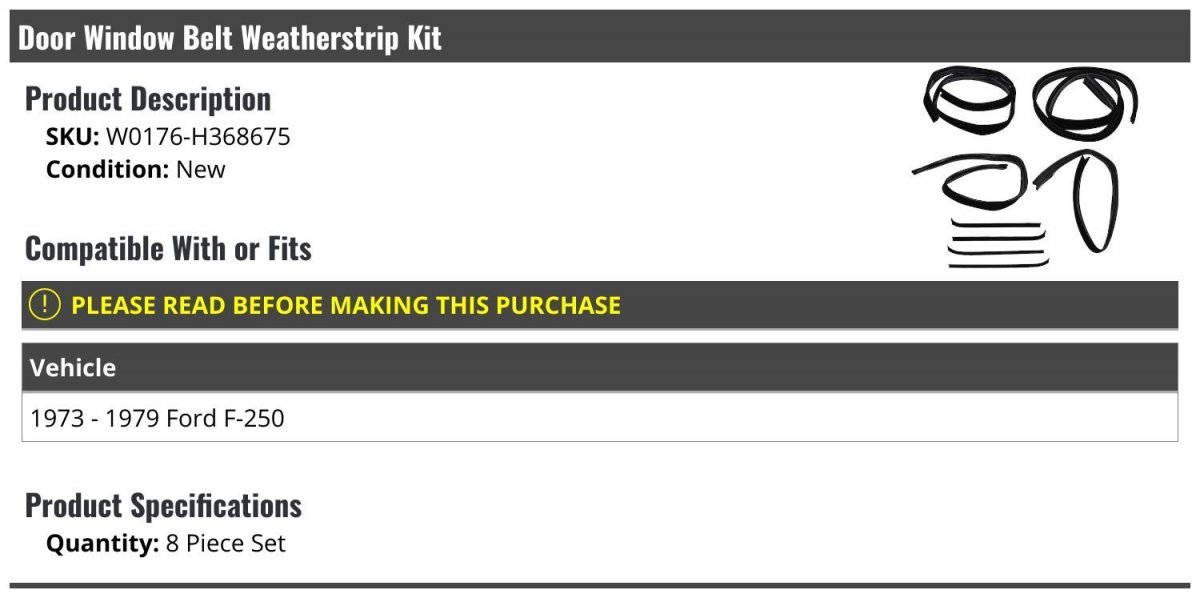Click the Vehicle table column header
This screenshot has width=1200, height=598.
73,368
